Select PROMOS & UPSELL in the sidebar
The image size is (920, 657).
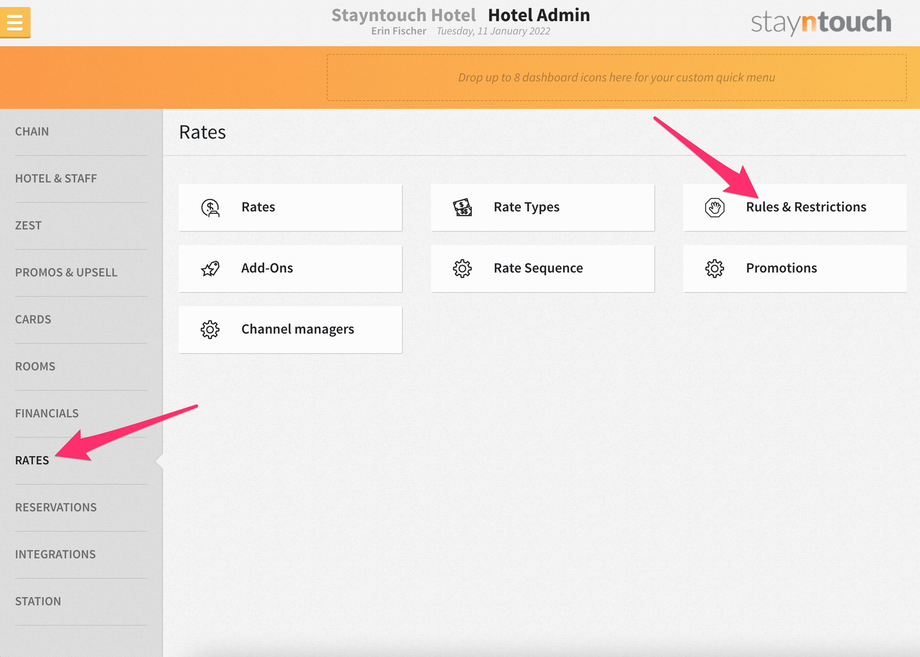(x=66, y=272)
